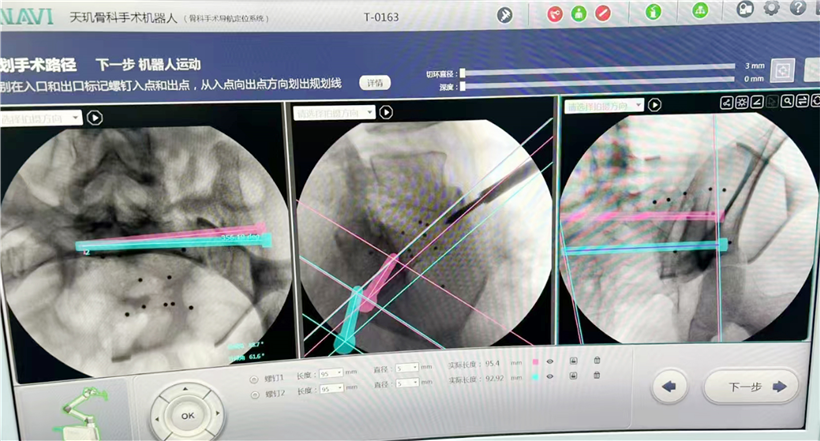Click the 下一步 next step button
Screen dimensions: 820x441
[x=750, y=386]
